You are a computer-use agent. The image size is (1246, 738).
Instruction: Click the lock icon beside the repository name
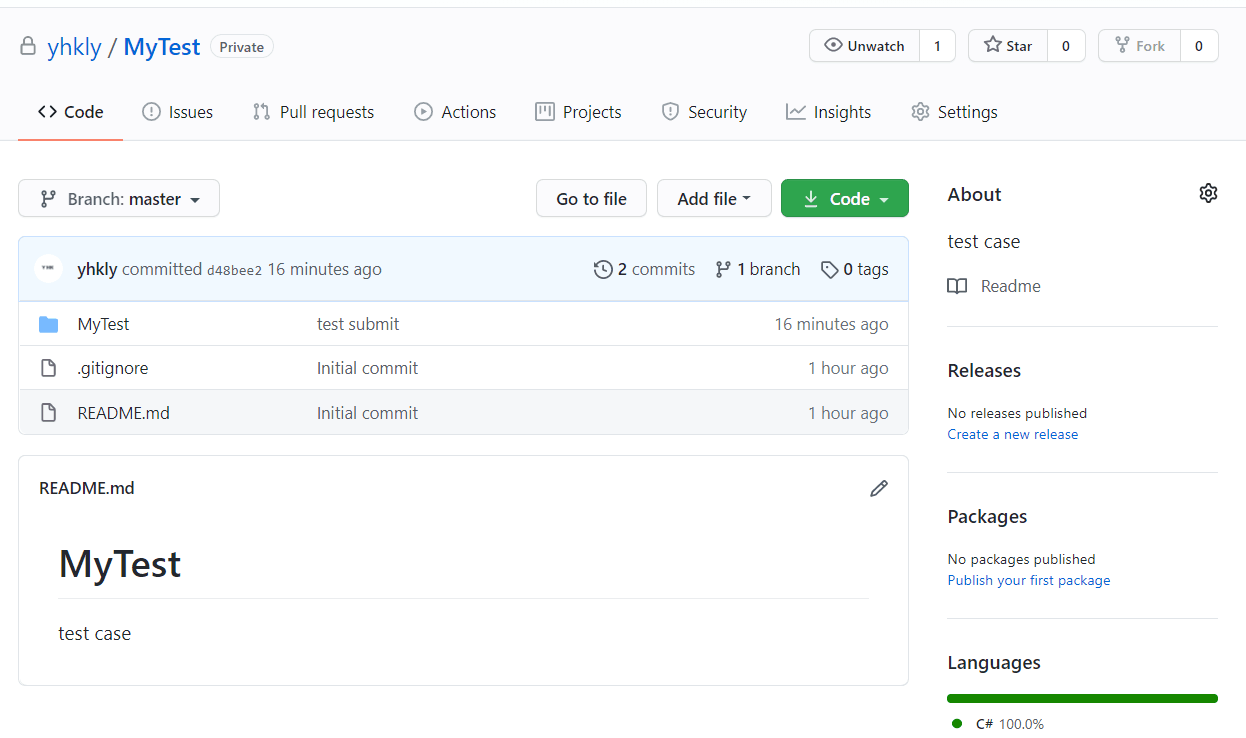[x=28, y=46]
